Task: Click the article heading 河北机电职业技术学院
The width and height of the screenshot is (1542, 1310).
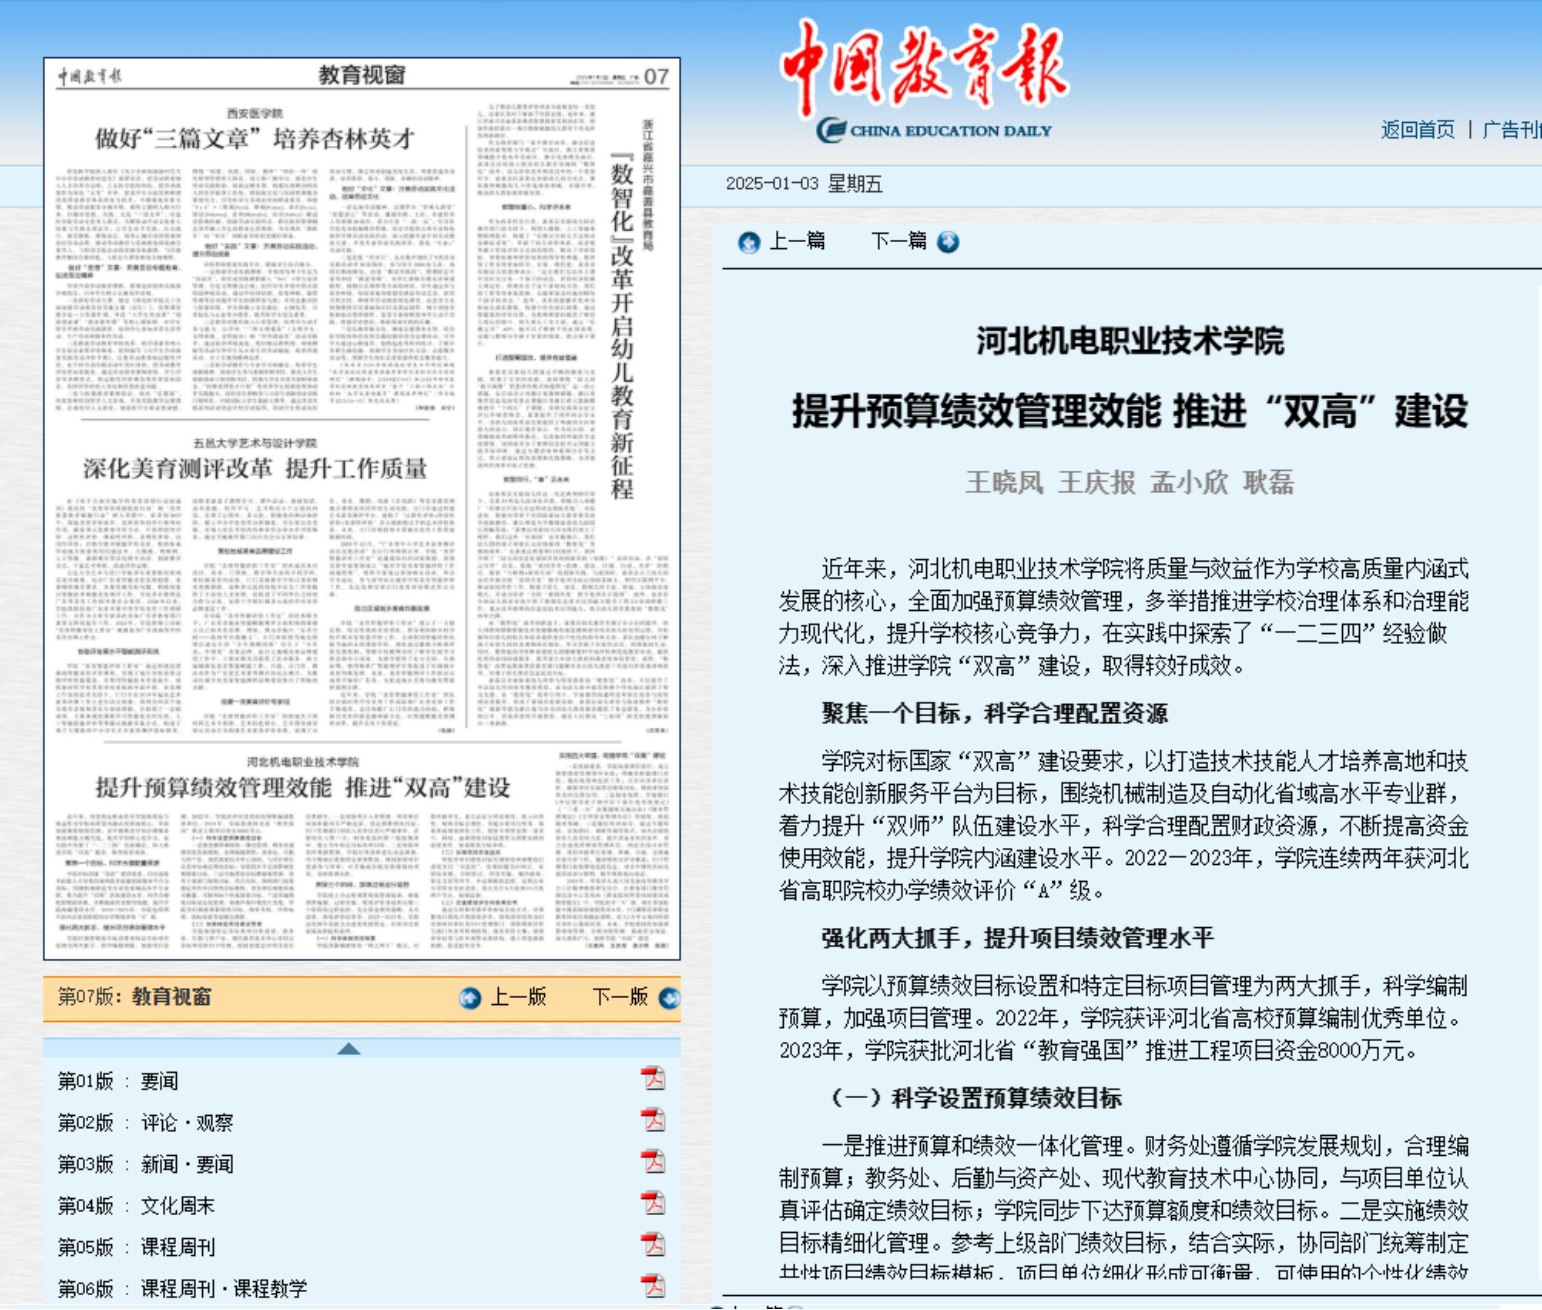Action: tap(1130, 342)
